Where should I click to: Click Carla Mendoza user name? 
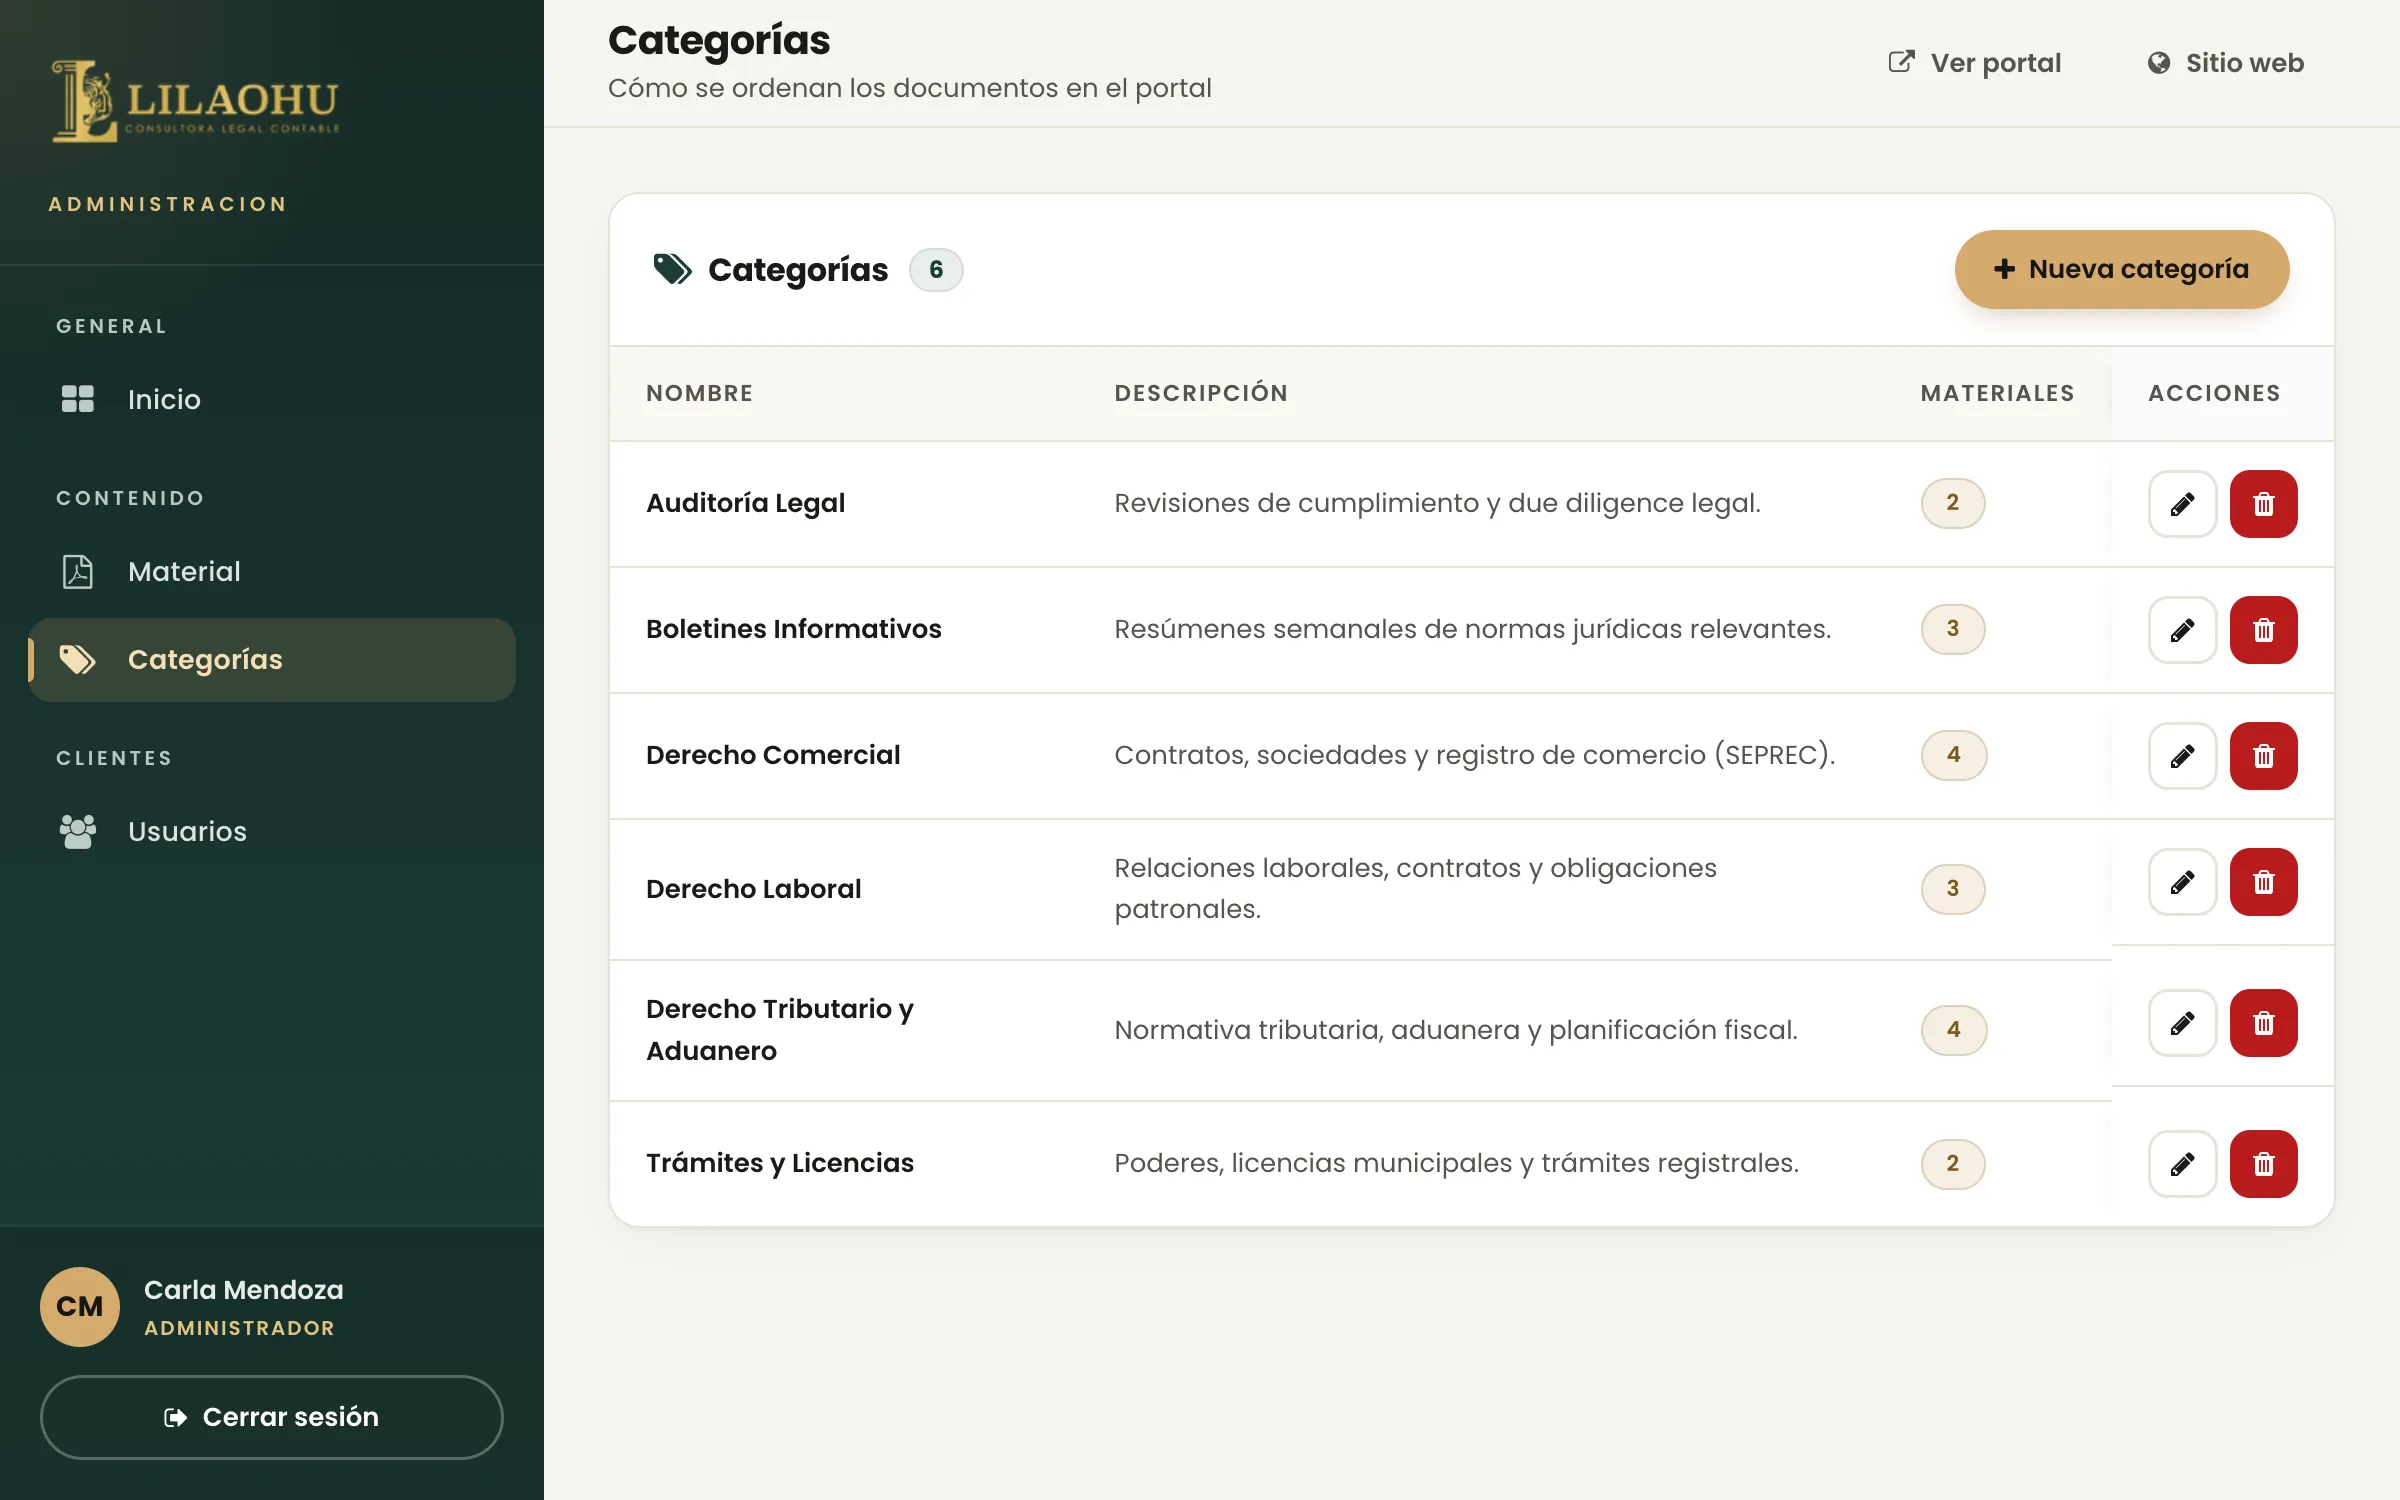pyautogui.click(x=243, y=1290)
